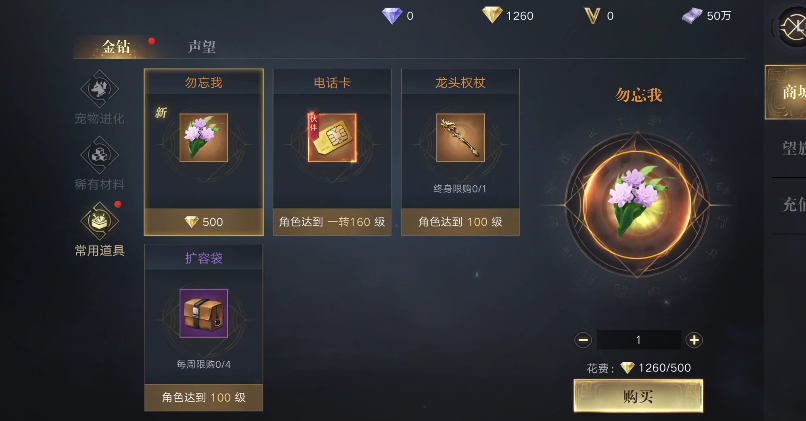Click the 500 gold diamond price bar
The image size is (806, 421).
coord(204,222)
